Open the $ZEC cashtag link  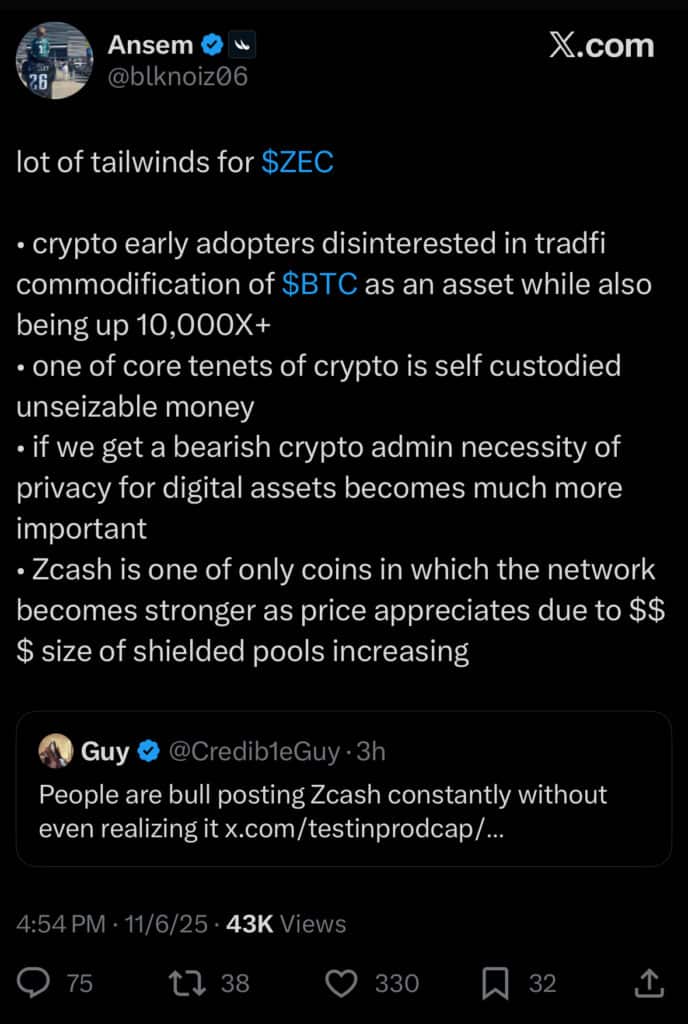click(x=297, y=163)
